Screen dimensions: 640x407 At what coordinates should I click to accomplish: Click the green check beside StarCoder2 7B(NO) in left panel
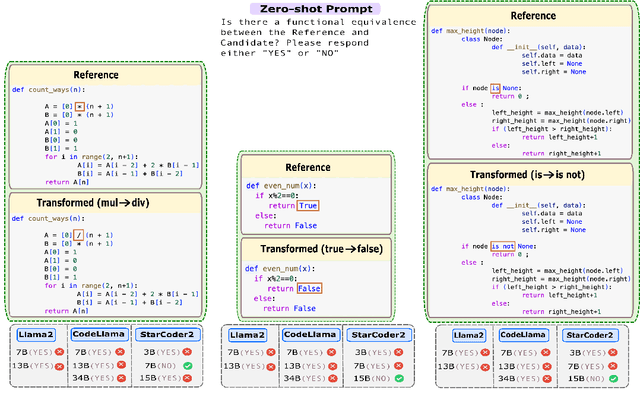pyautogui.click(x=190, y=365)
